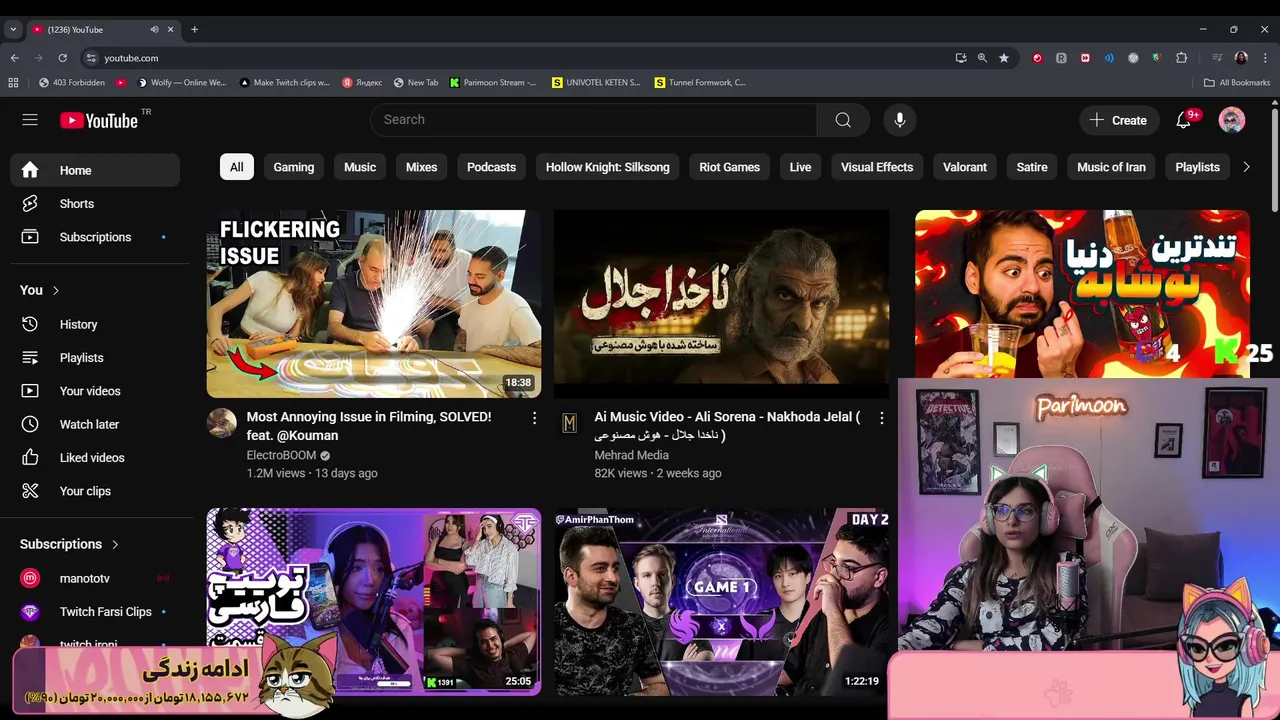Reload the page
This screenshot has width=1280, height=720.
coord(62,58)
